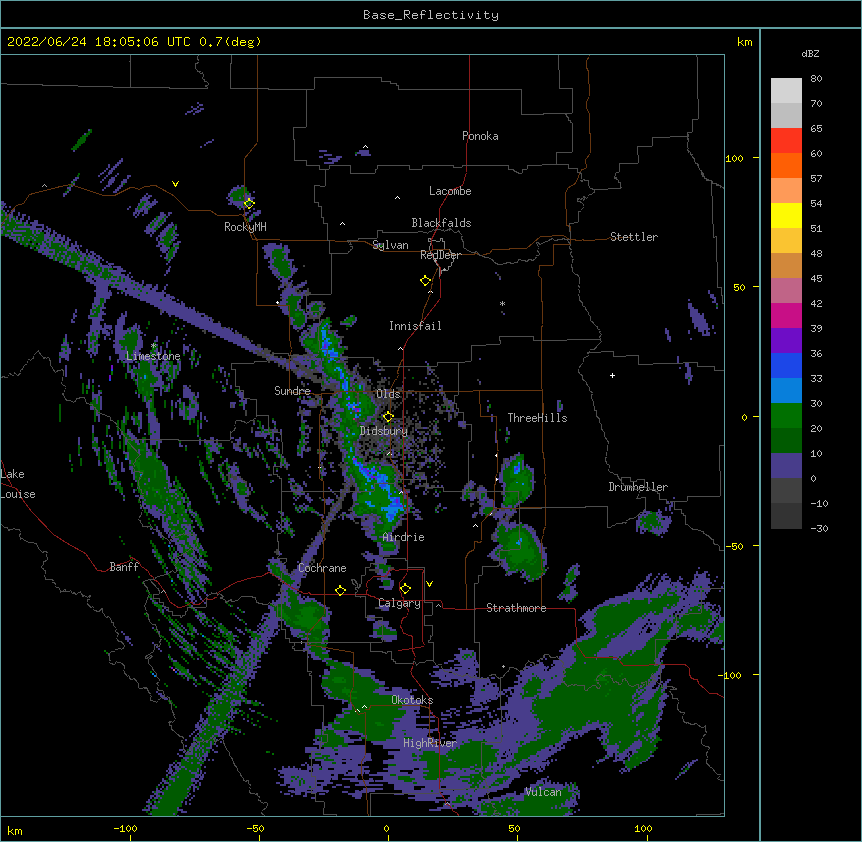Click the legend value -30
This screenshot has height=842, width=862.
pyautogui.click(x=819, y=529)
